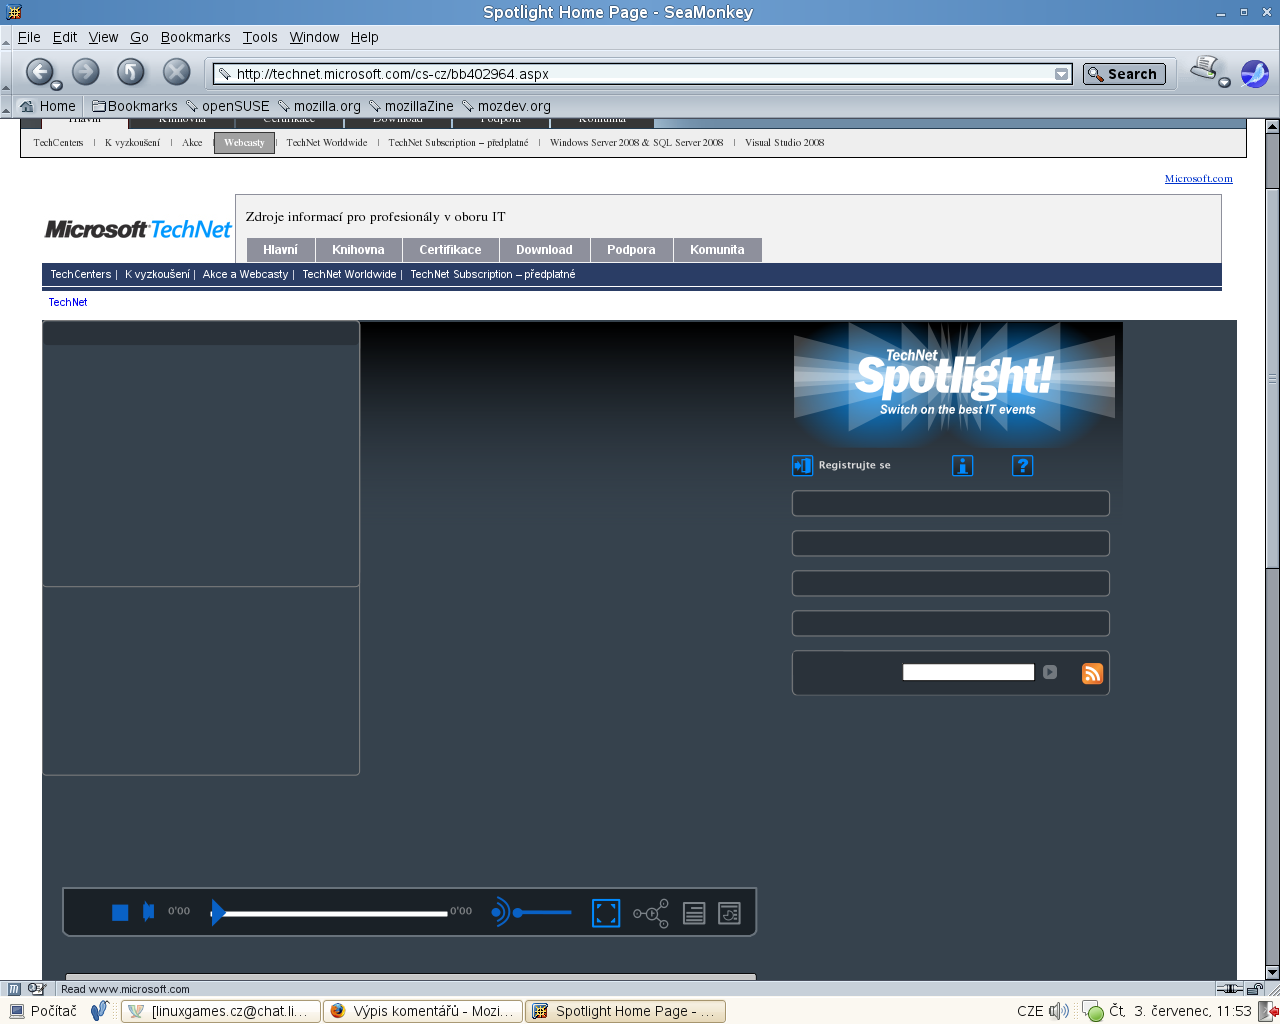1280x1024 pixels.
Task: Open the SeaMonkey Navigator status icon
Action: click(14, 989)
